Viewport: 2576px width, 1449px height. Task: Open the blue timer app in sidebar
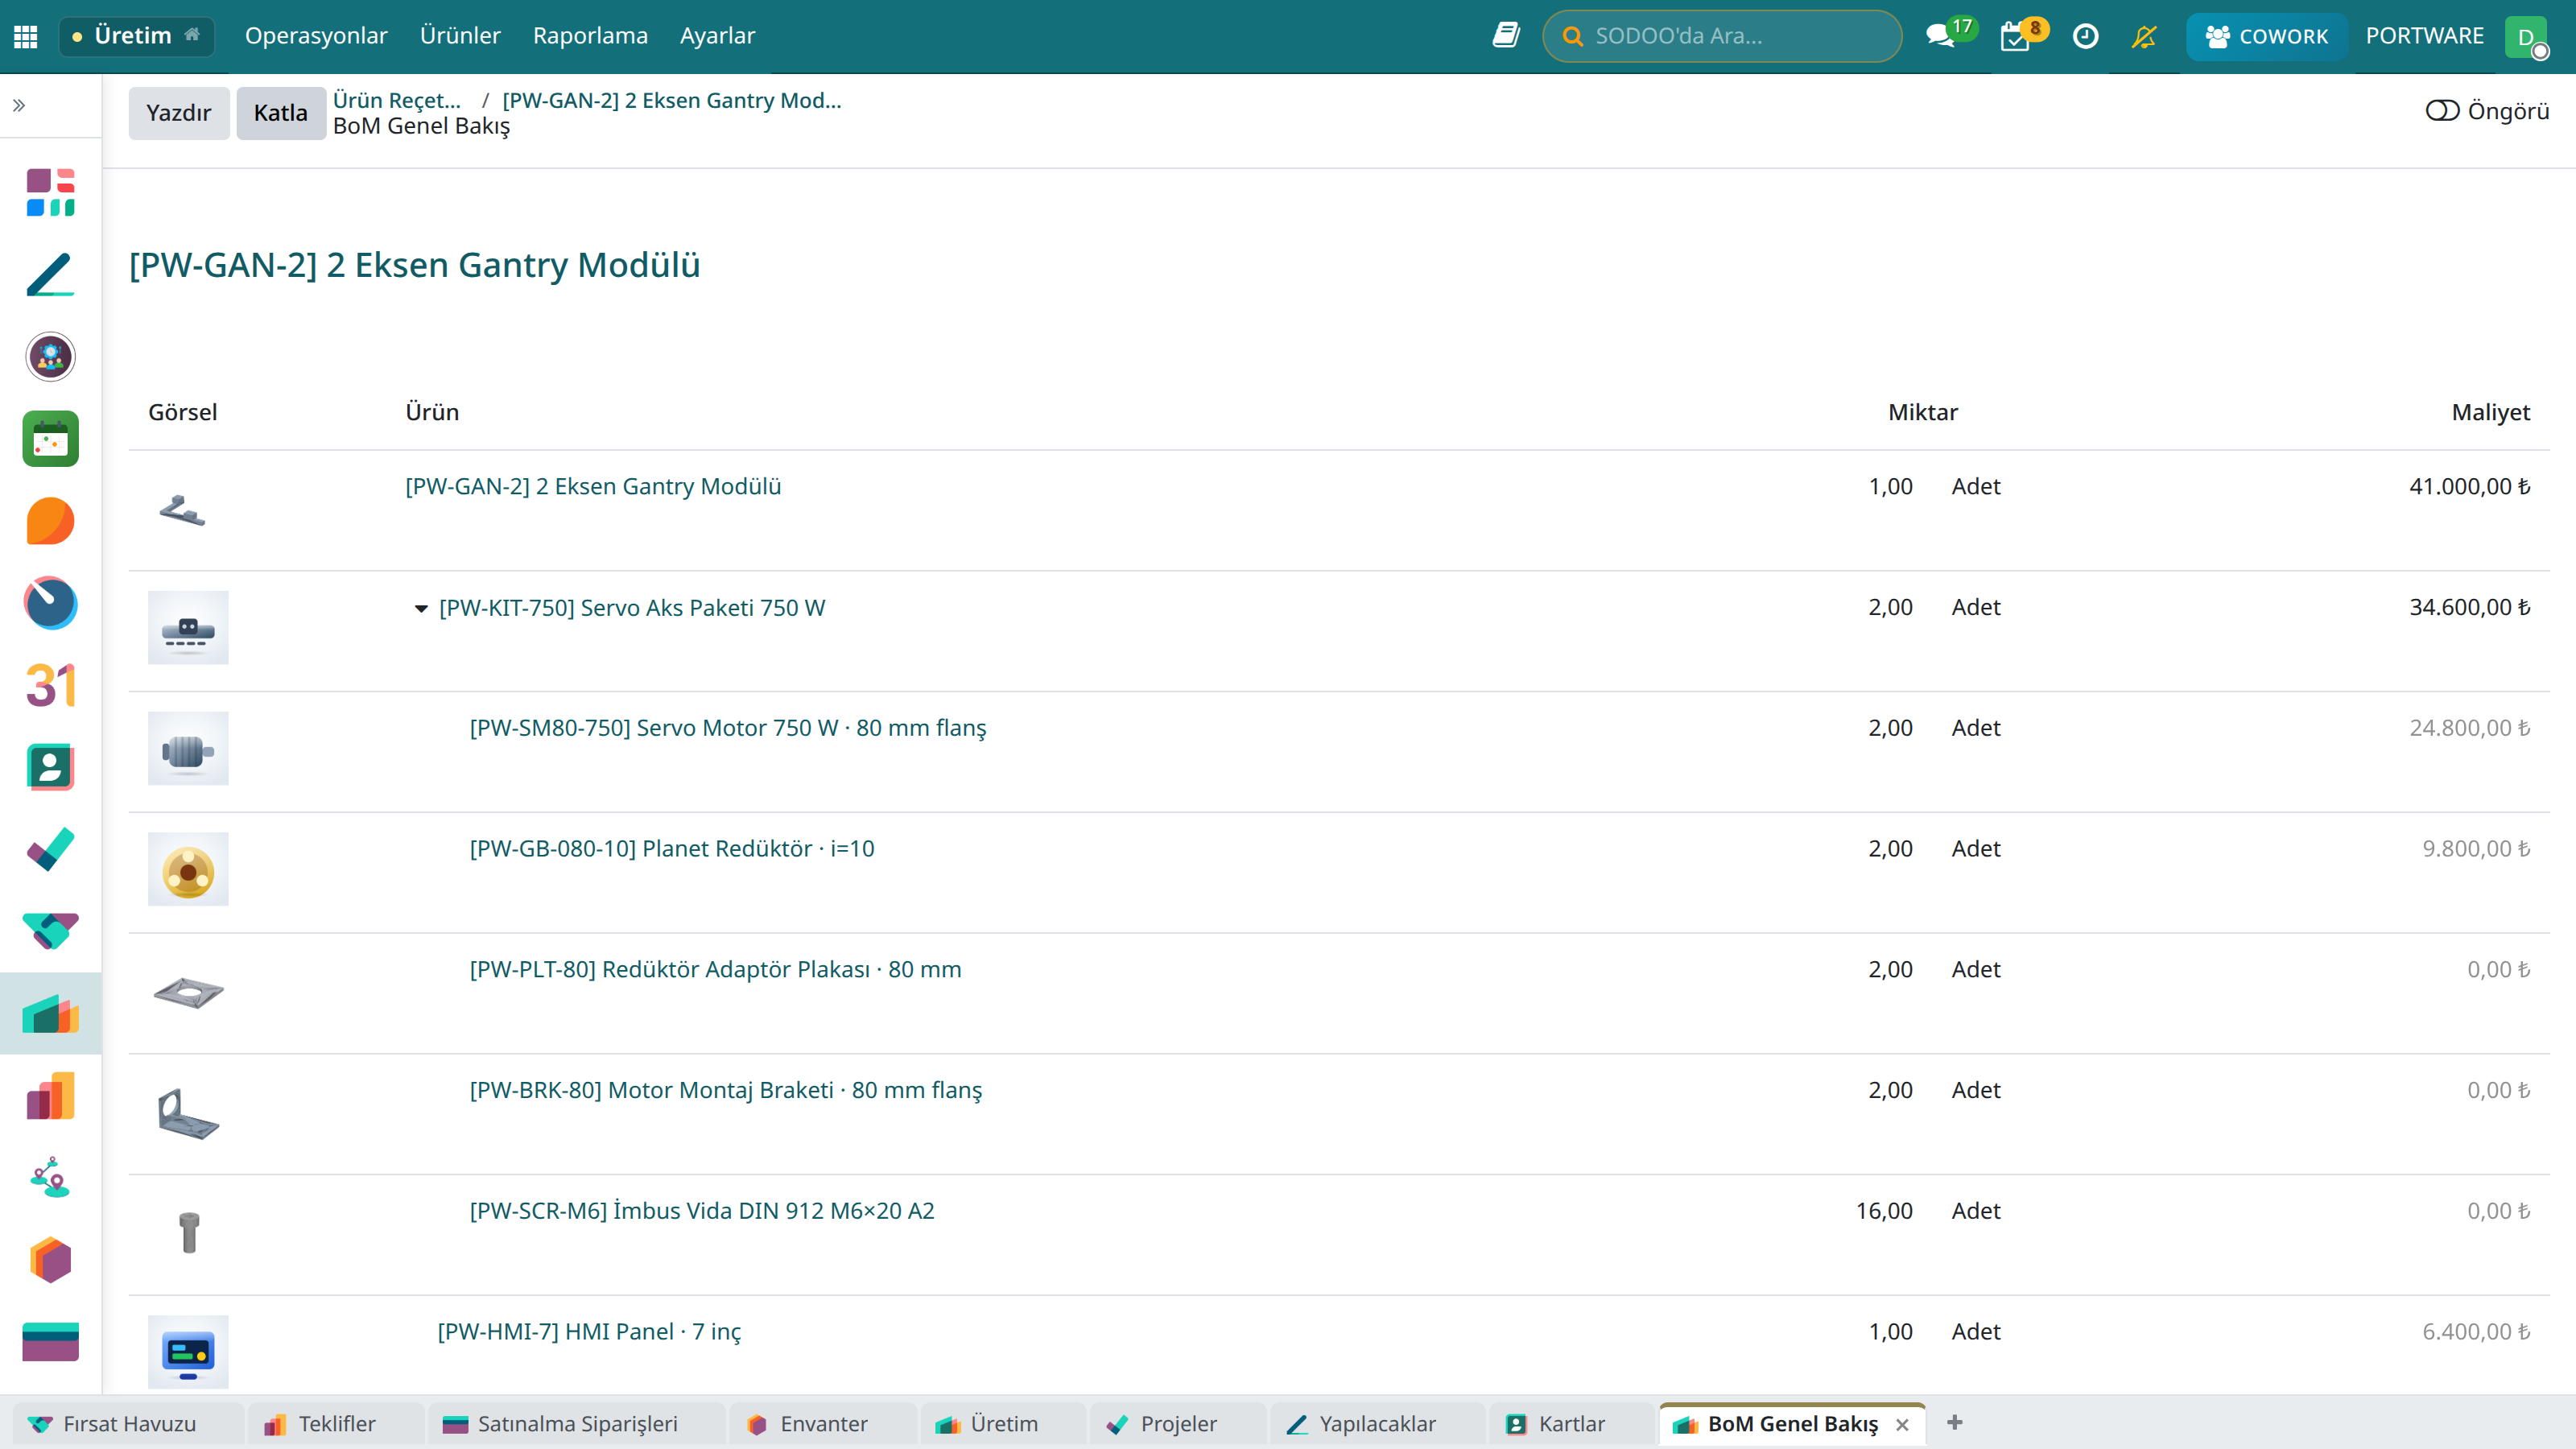coord(50,603)
